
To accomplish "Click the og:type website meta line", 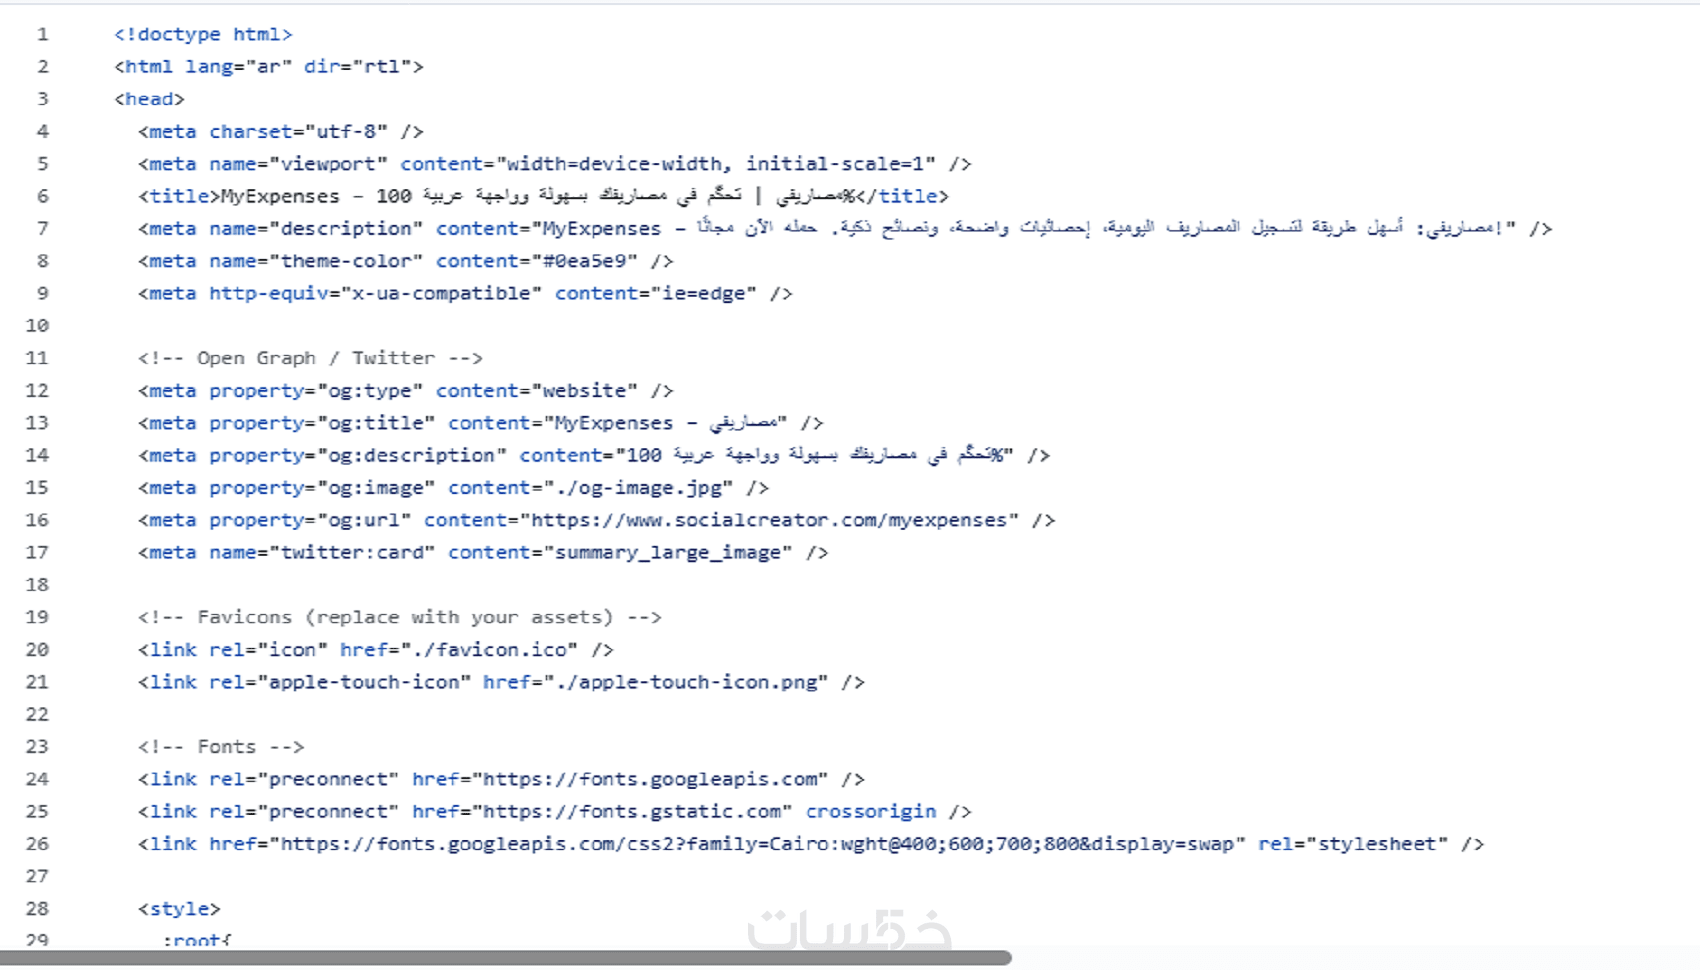I will click(x=406, y=390).
